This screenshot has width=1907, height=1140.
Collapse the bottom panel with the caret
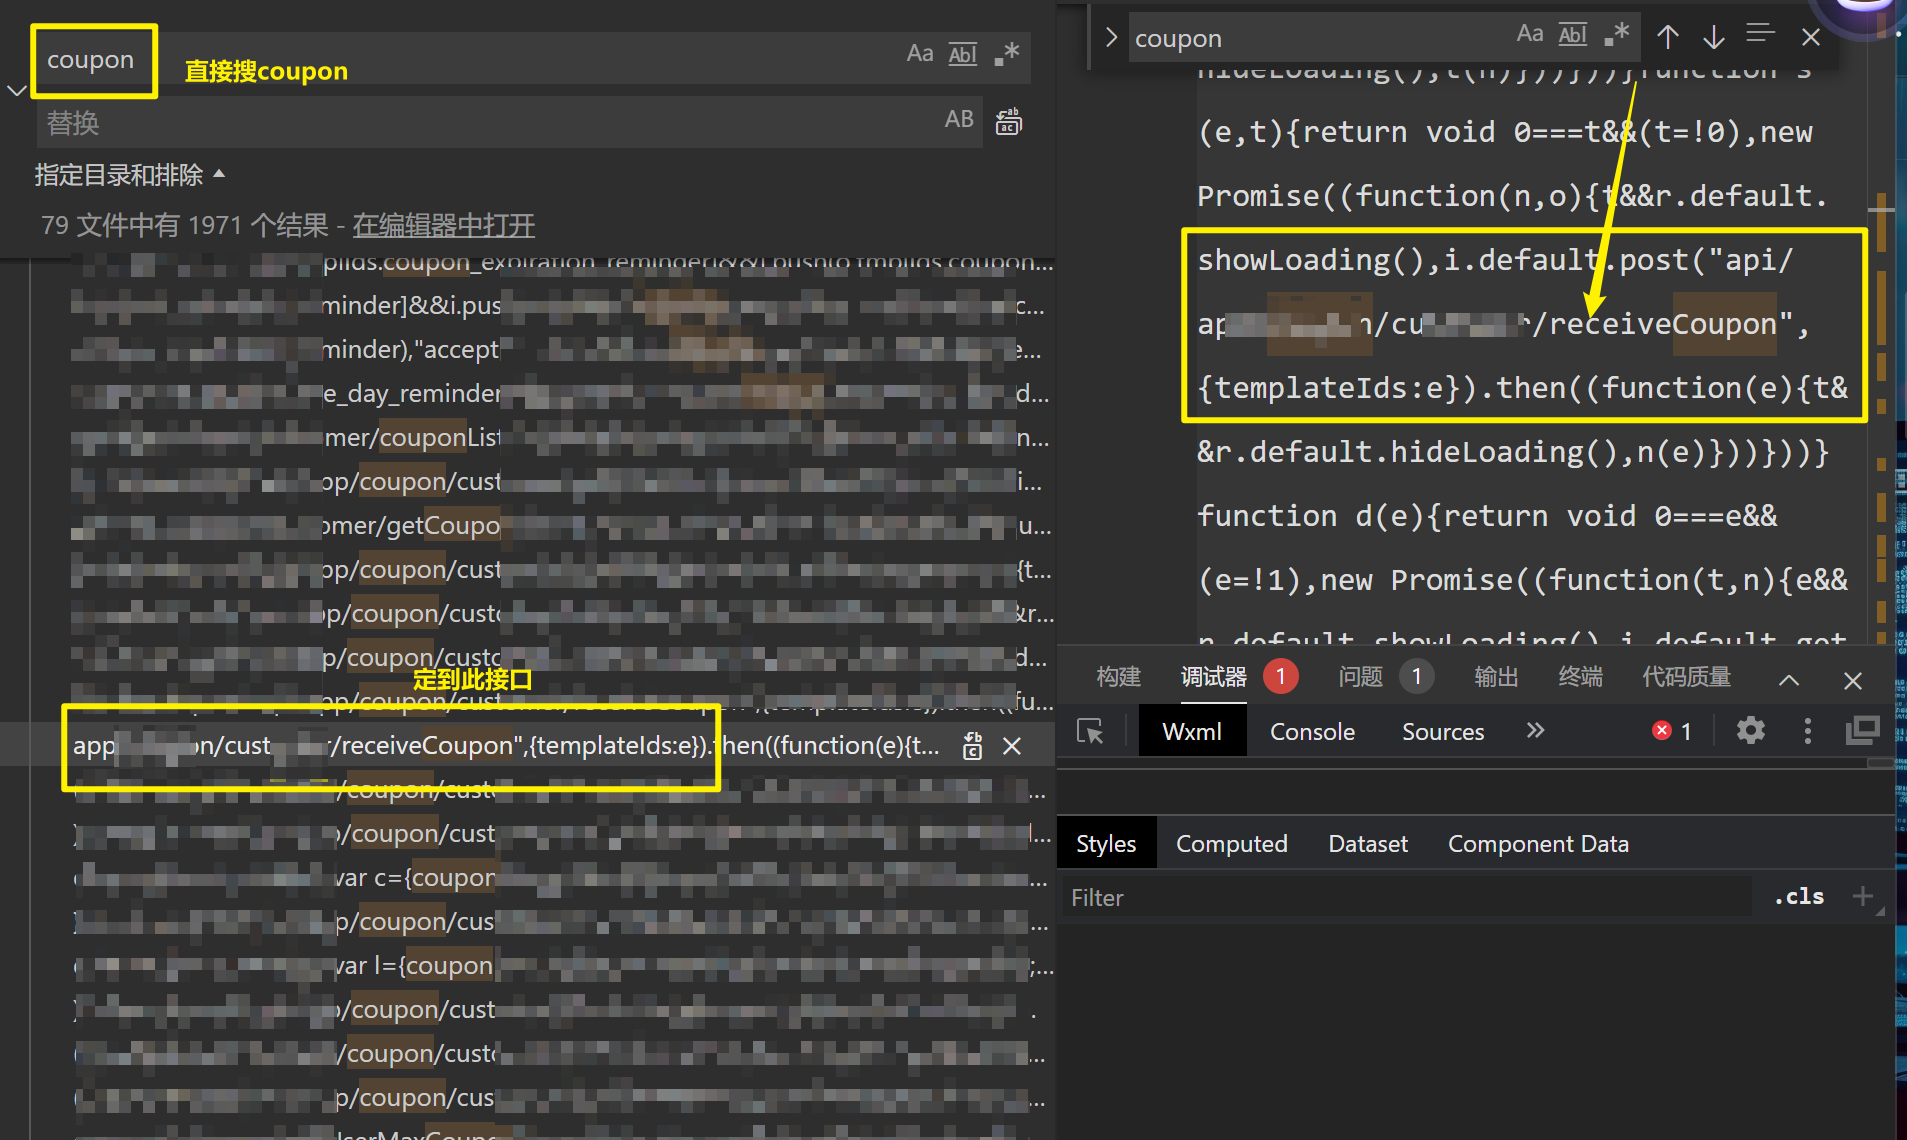click(x=1789, y=680)
